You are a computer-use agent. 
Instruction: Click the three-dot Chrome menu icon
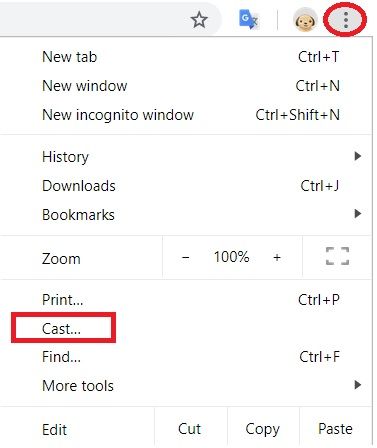[x=346, y=20]
